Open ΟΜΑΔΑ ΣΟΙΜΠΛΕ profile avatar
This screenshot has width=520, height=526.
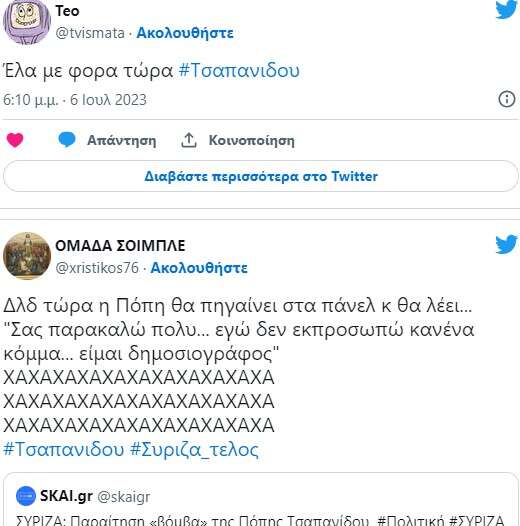pos(27,256)
